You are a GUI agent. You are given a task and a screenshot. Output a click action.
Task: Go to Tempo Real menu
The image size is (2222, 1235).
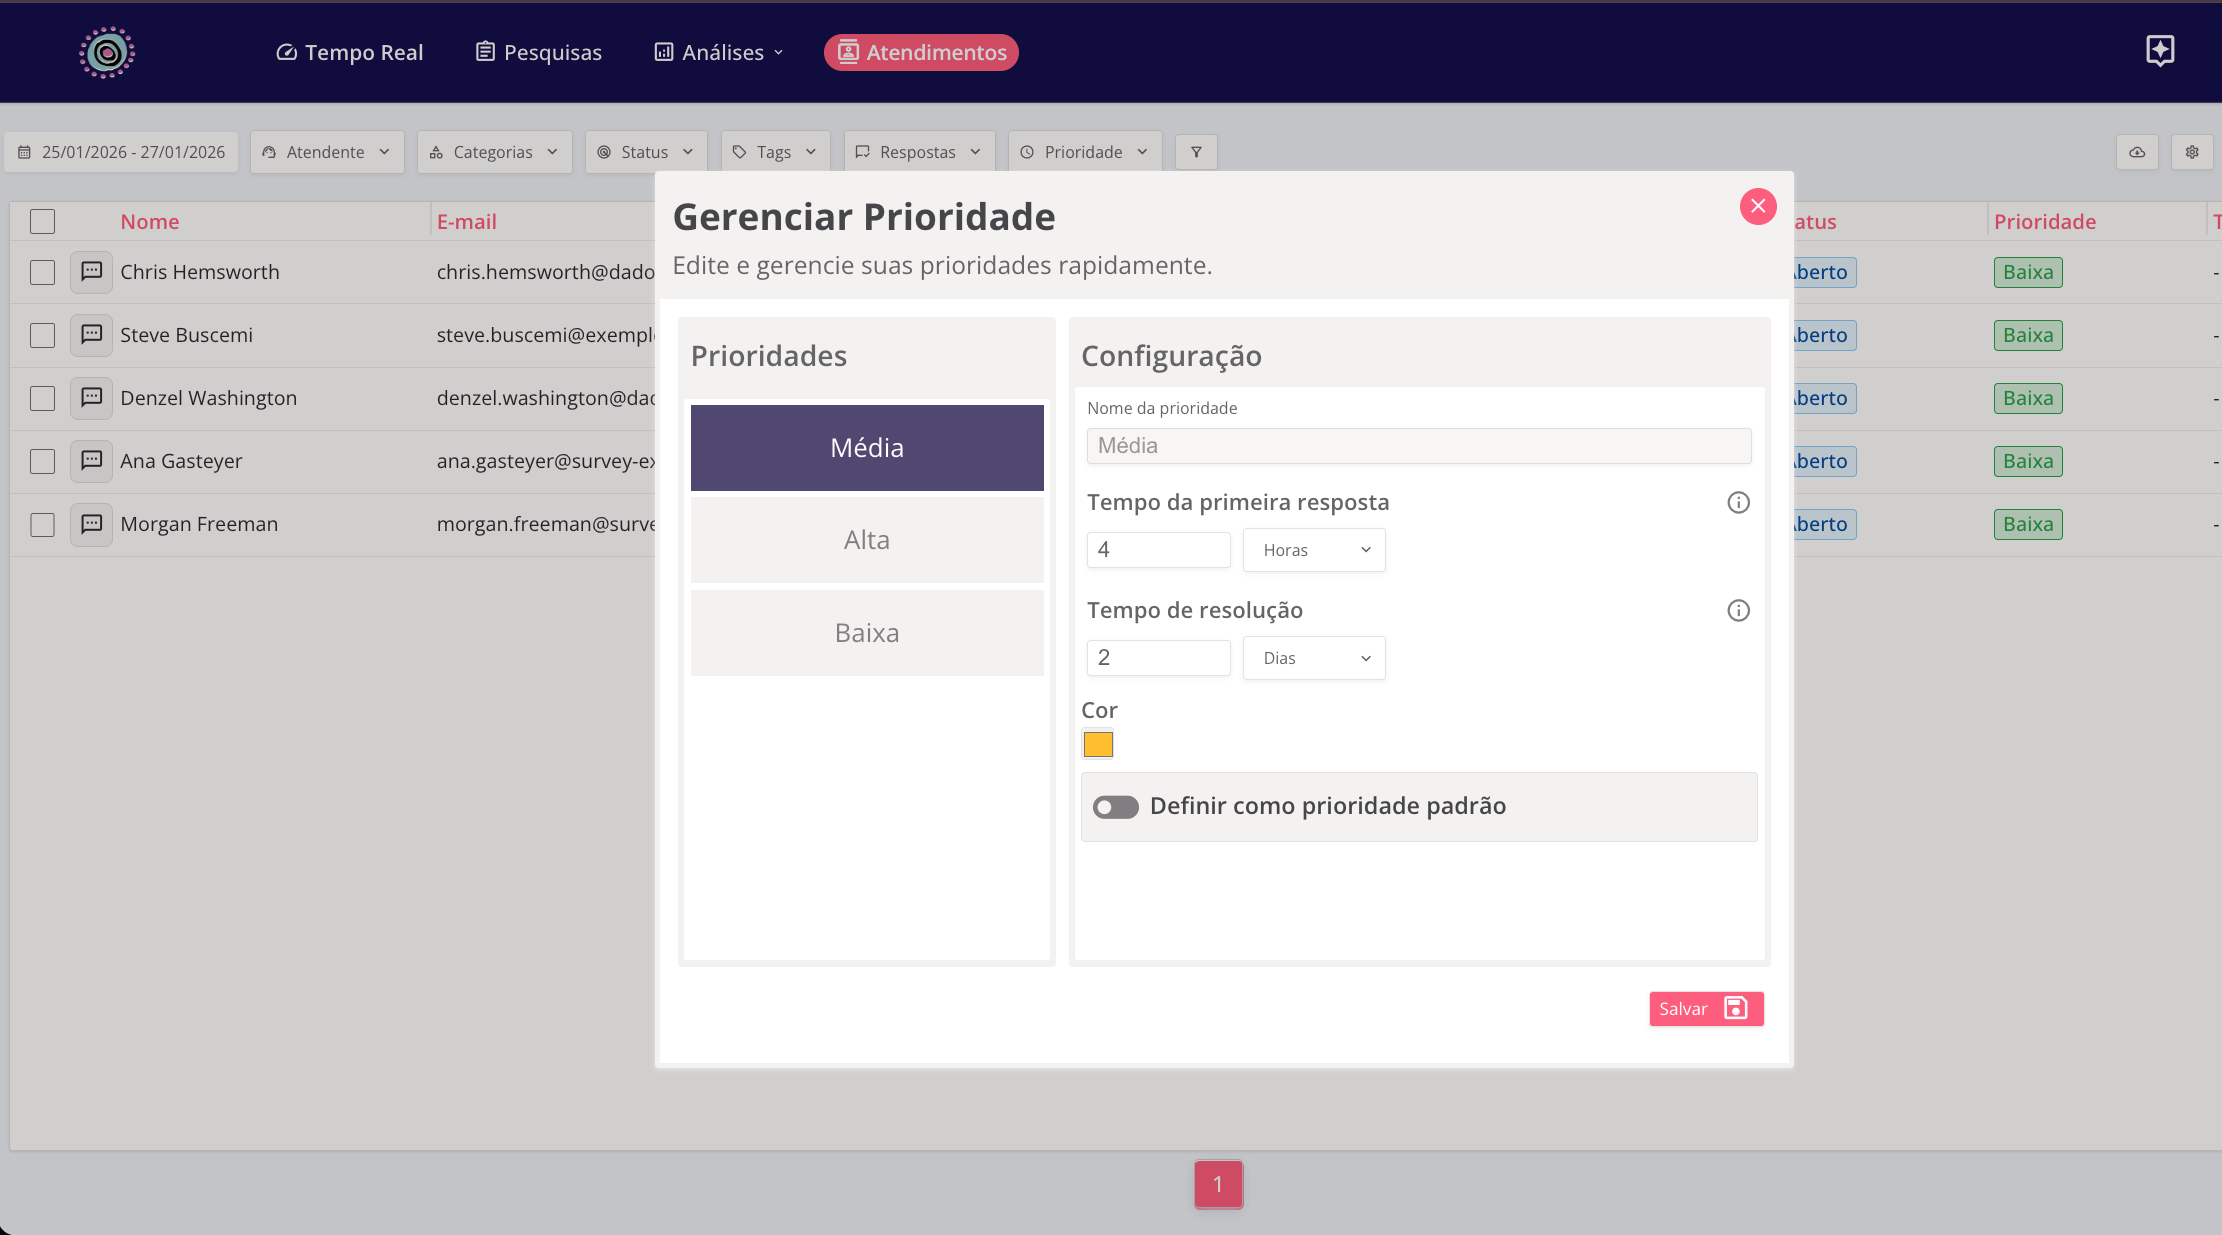tap(349, 52)
